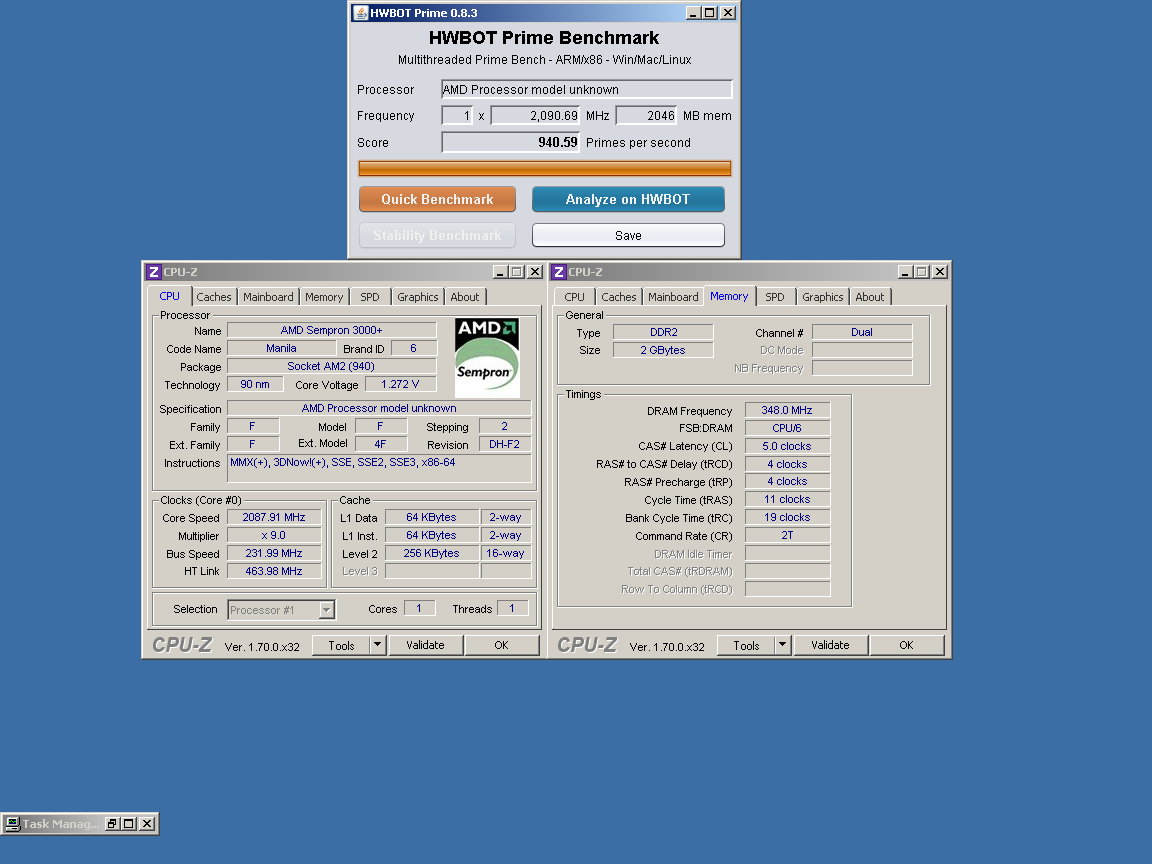
Task: Click the Level 2 256 KBytes cache value
Action: [431, 553]
